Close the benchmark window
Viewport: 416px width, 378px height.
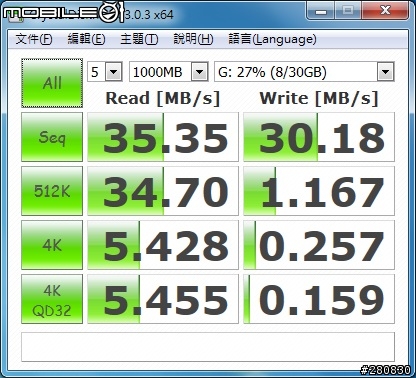(x=385, y=11)
